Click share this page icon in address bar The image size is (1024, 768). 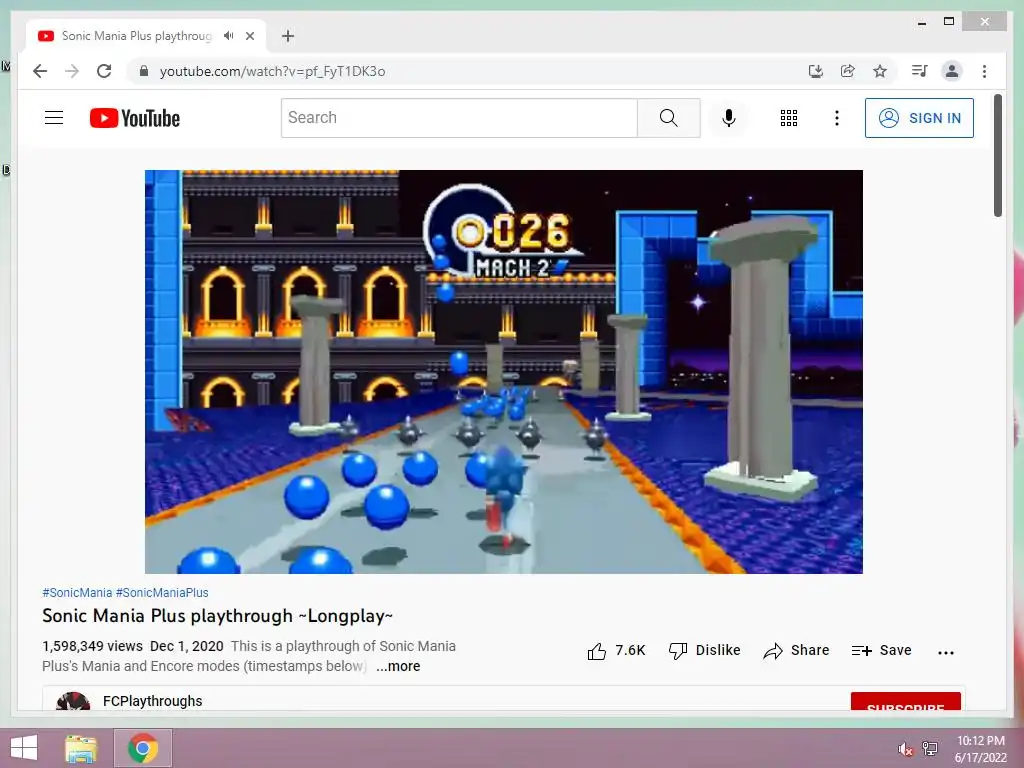click(848, 71)
